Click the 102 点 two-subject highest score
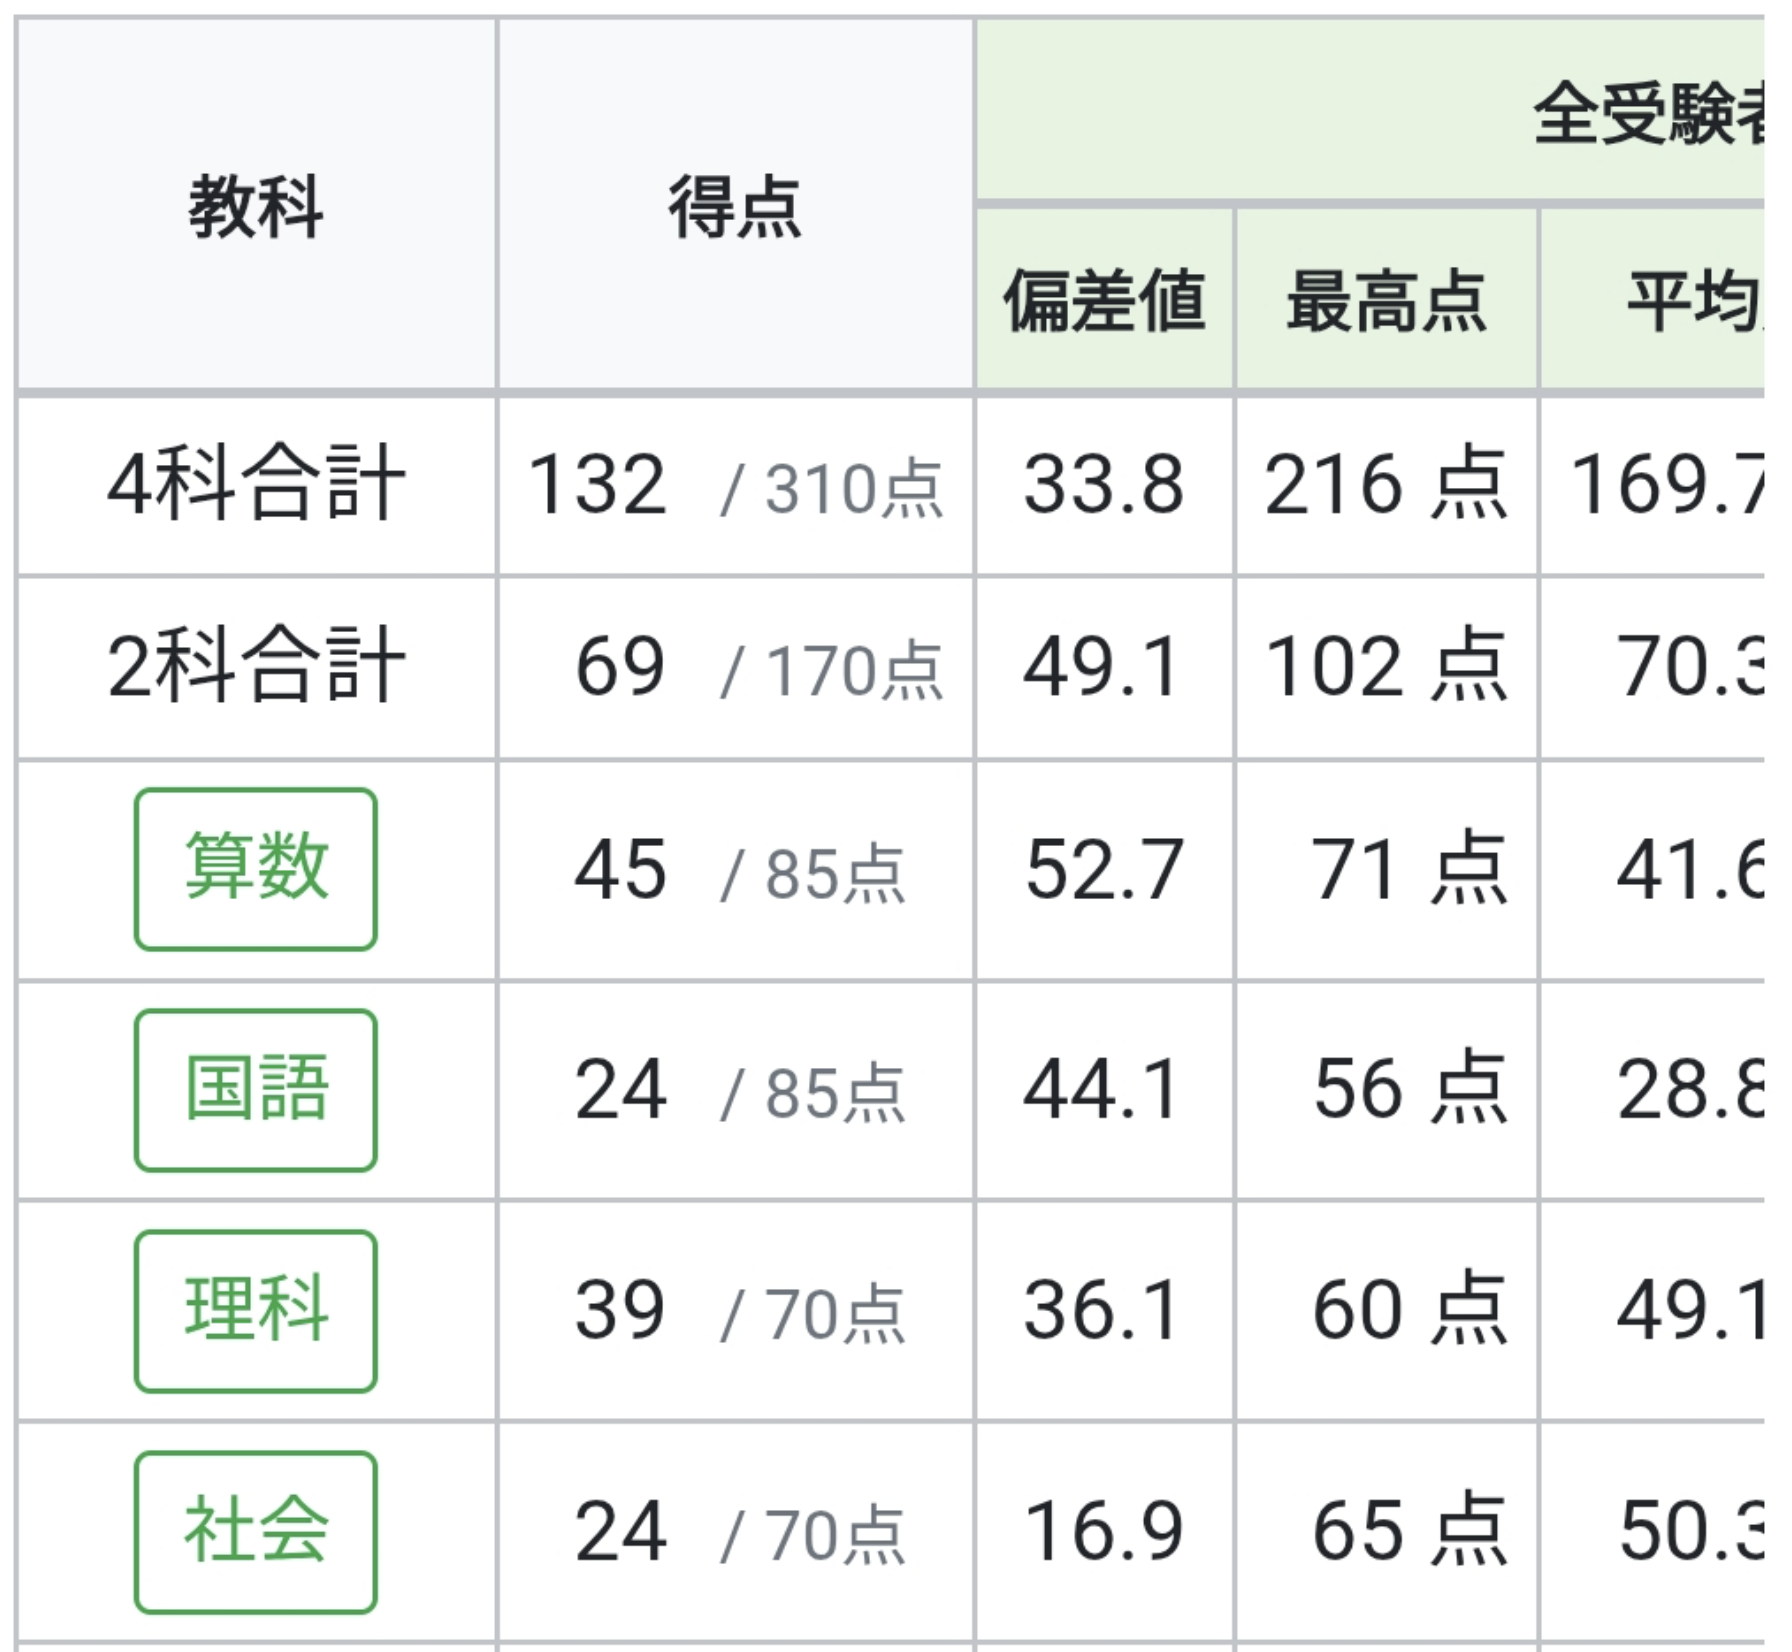This screenshot has height=1652, width=1792. 1386,667
